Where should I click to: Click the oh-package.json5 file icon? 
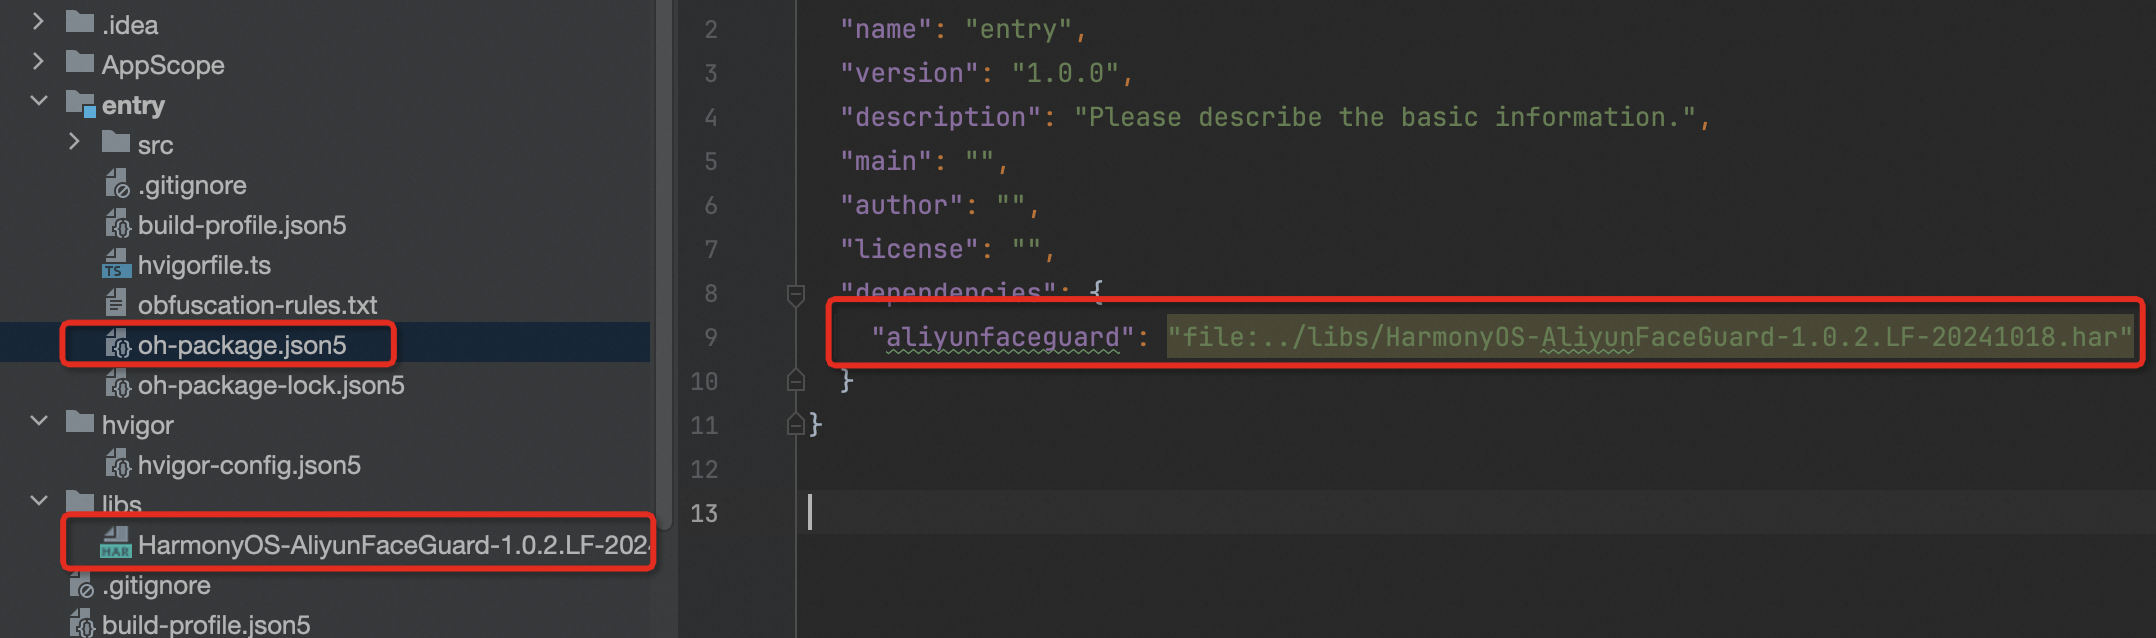(x=117, y=344)
